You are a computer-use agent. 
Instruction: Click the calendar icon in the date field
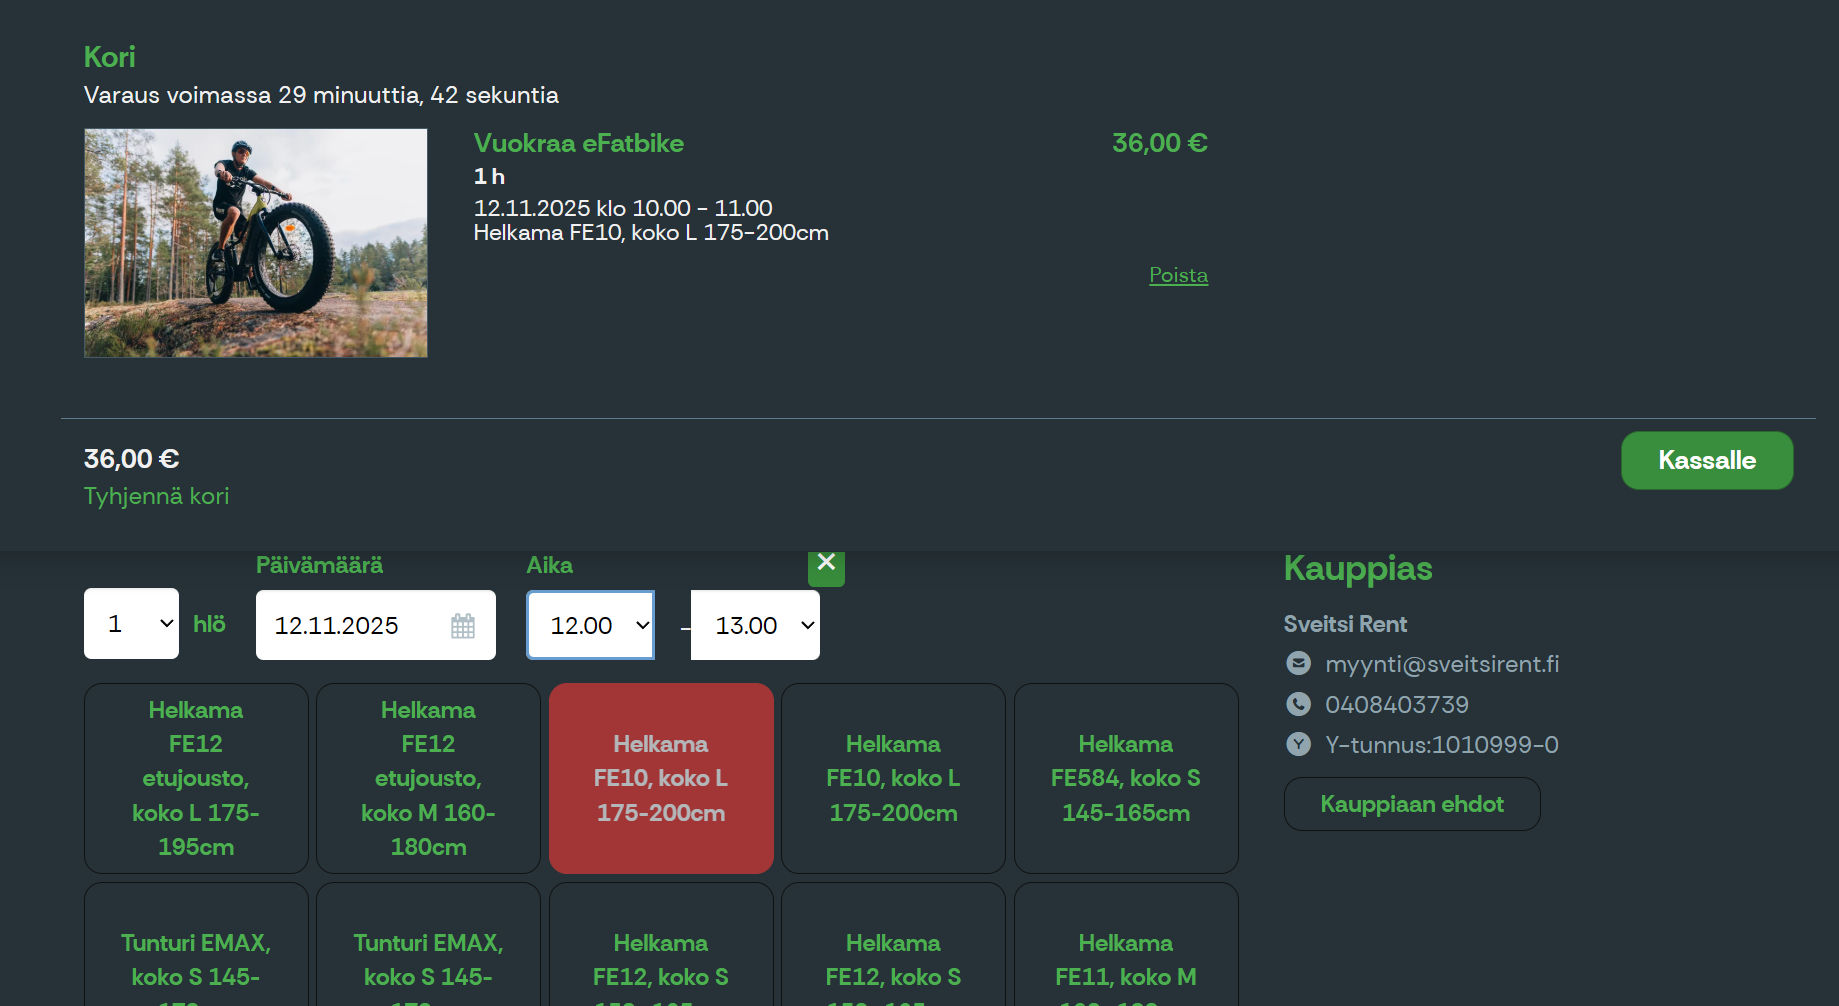point(462,626)
